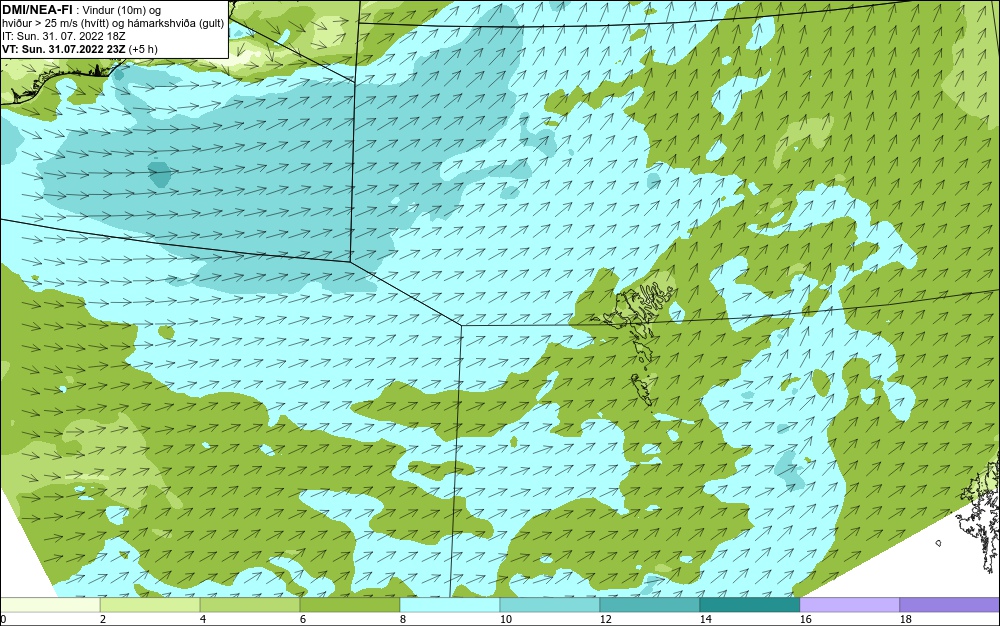Screen dimensions: 1000x626
Task: Click the "12" scale label
Action: point(605,619)
